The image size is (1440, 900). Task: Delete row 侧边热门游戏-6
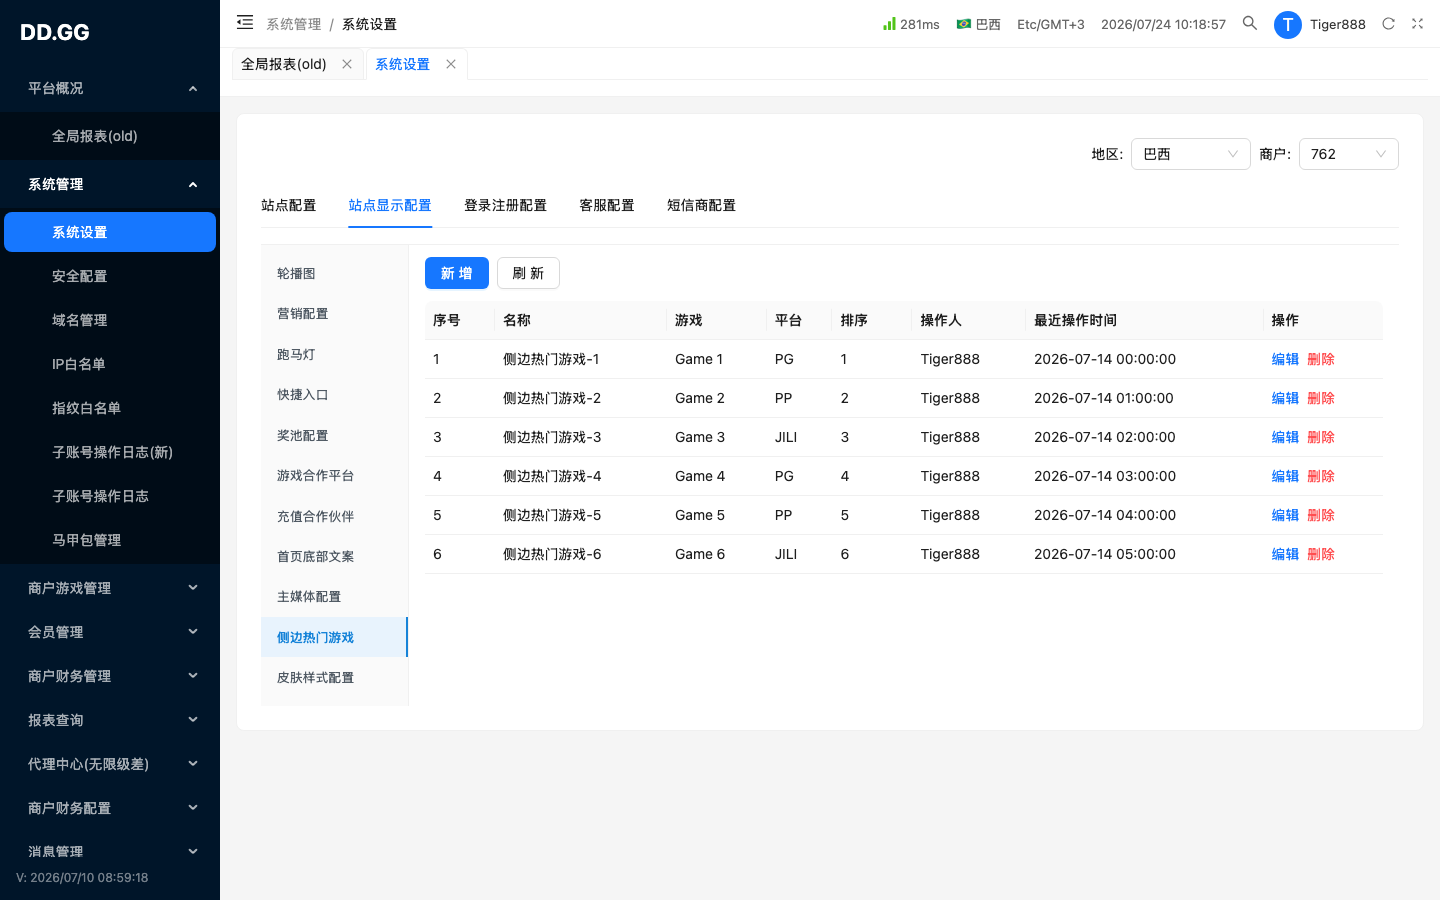coord(1321,554)
